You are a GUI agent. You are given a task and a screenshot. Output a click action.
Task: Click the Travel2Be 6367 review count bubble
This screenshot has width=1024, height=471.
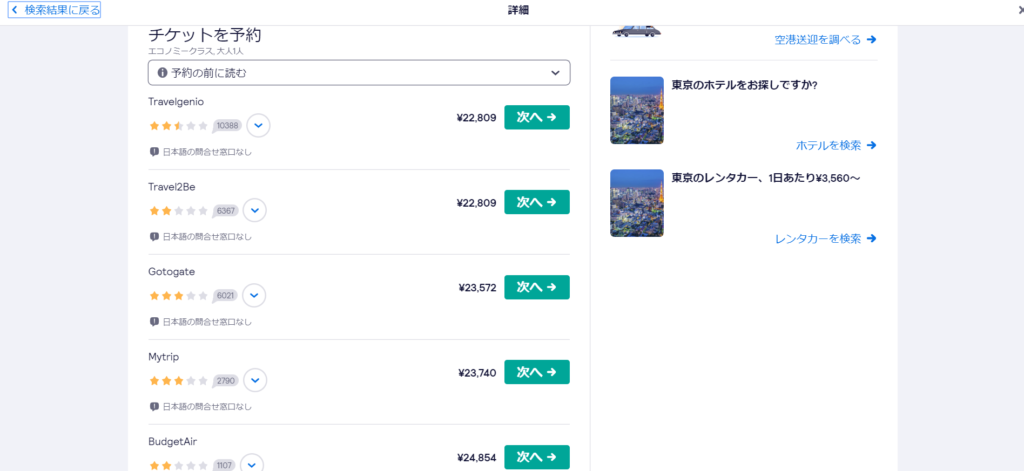[x=225, y=210]
